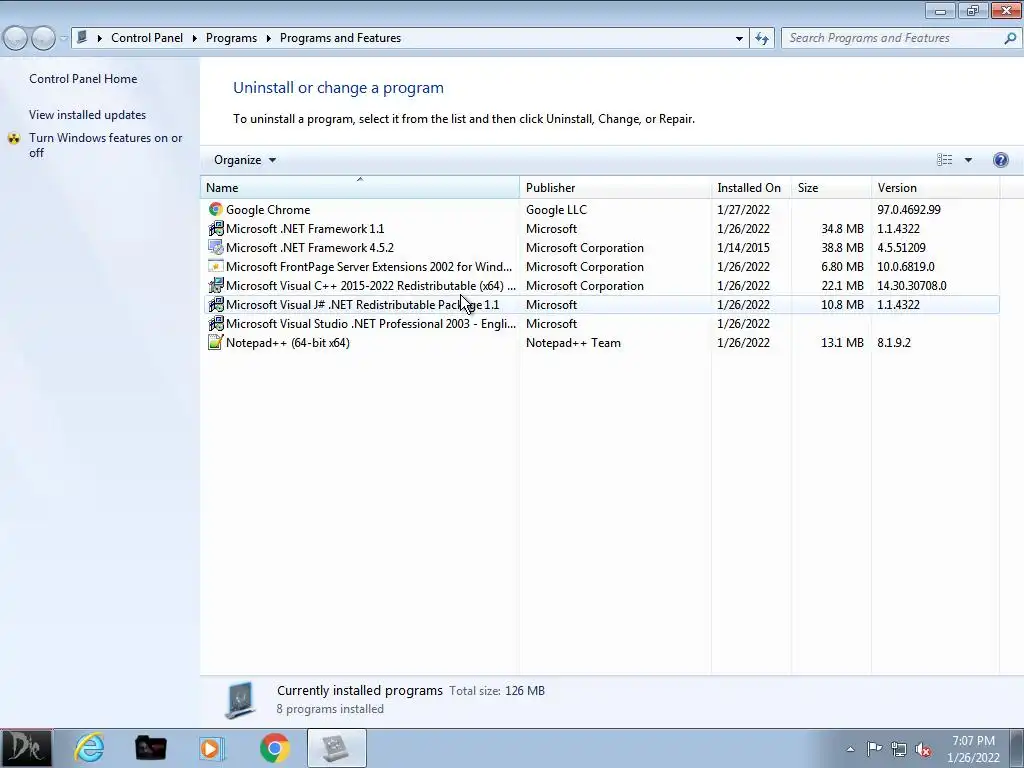Click the muted volume tray icon
This screenshot has width=1024, height=768.
(923, 750)
